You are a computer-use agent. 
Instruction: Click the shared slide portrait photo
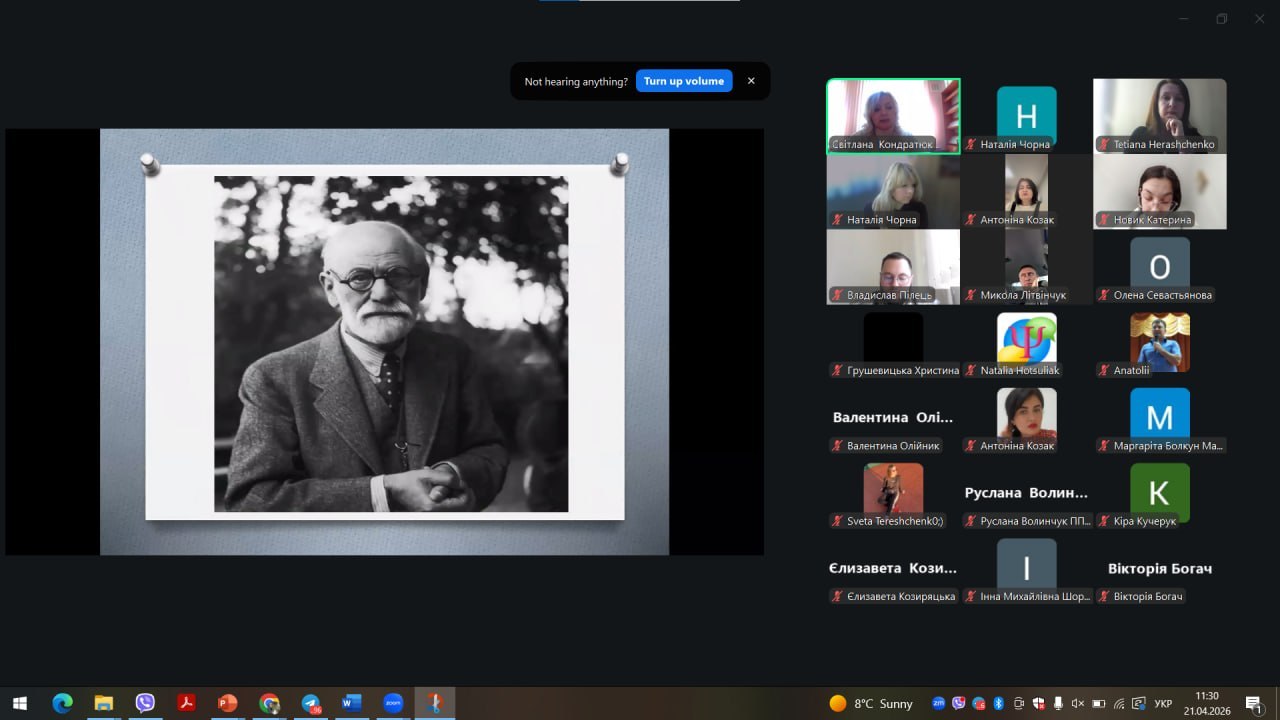coord(391,344)
